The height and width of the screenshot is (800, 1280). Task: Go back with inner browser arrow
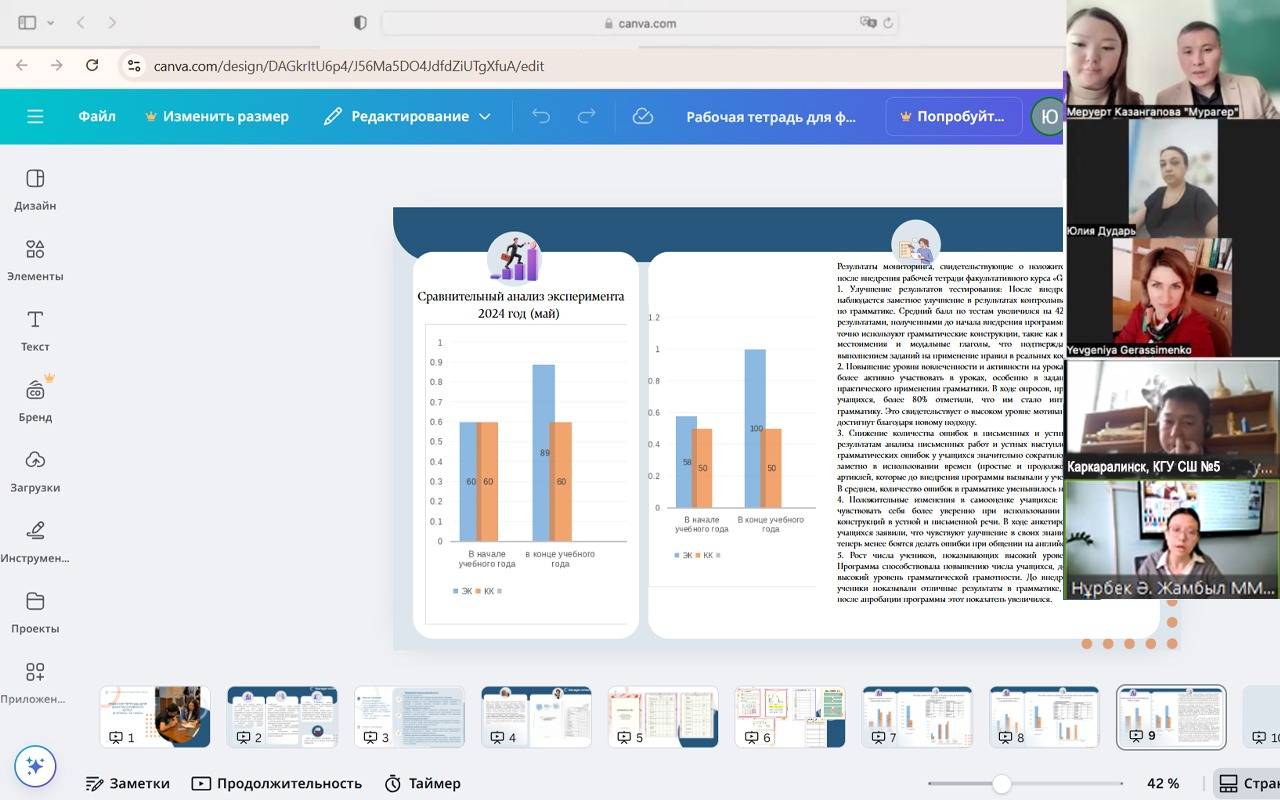[x=22, y=65]
